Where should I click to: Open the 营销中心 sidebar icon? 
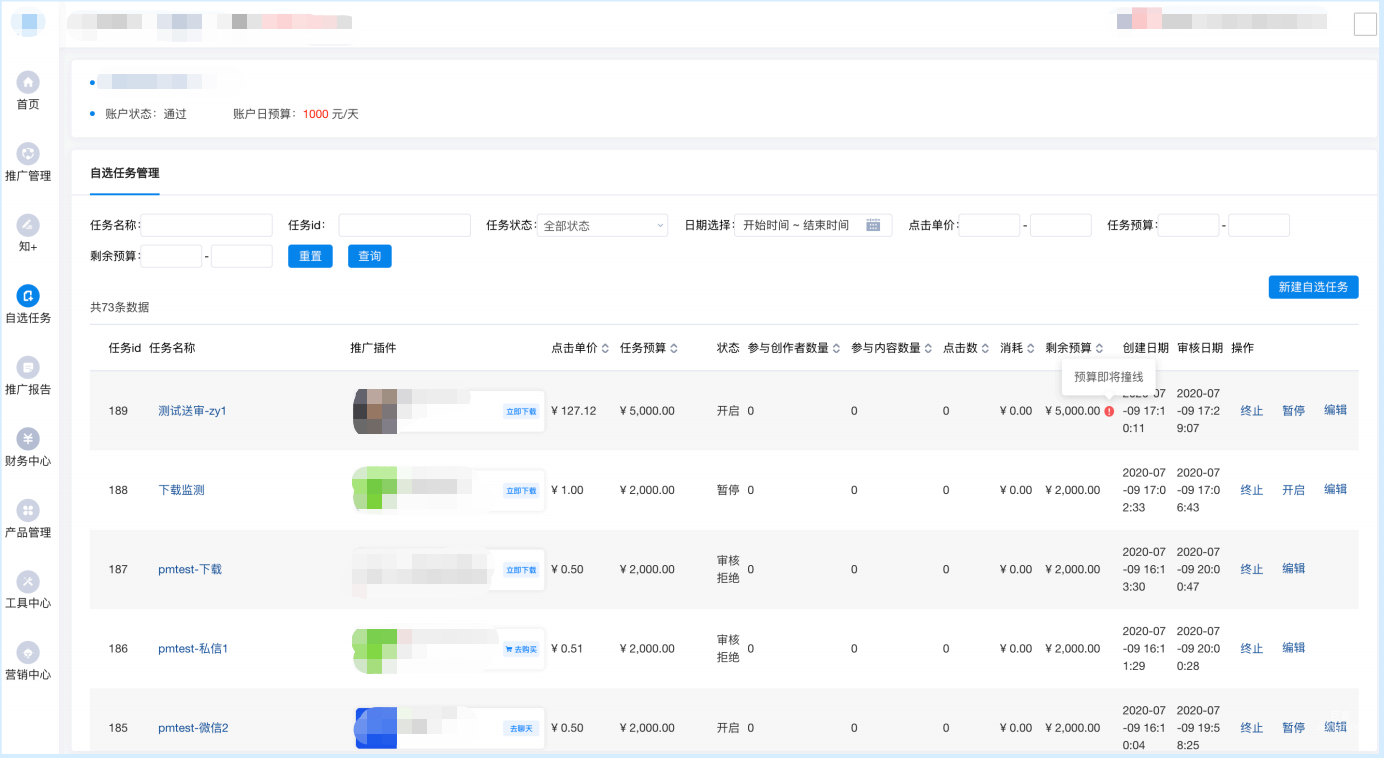tap(27, 652)
